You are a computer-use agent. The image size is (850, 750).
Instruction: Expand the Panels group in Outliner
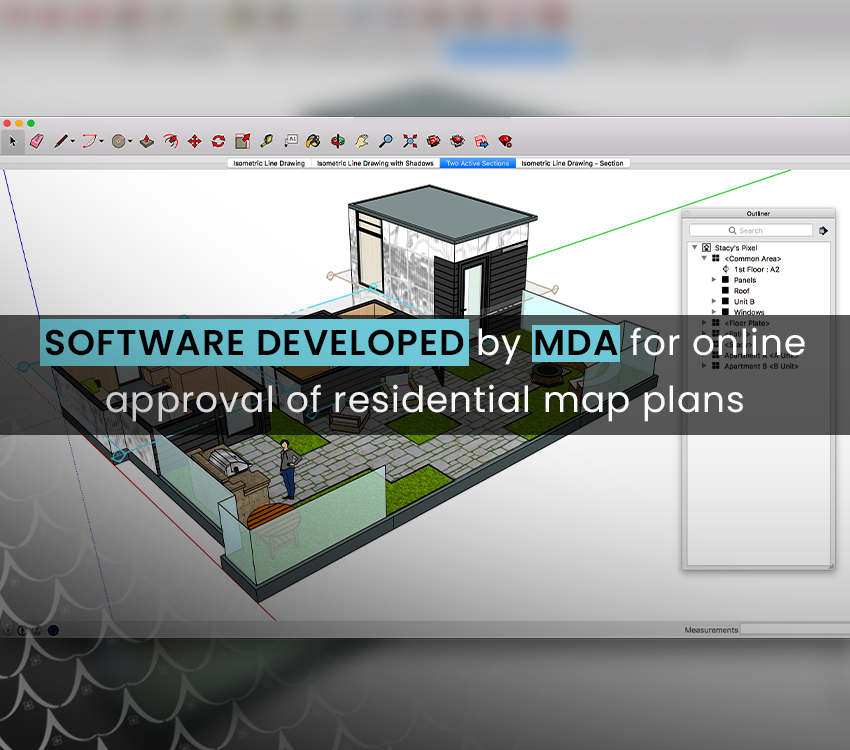[713, 279]
